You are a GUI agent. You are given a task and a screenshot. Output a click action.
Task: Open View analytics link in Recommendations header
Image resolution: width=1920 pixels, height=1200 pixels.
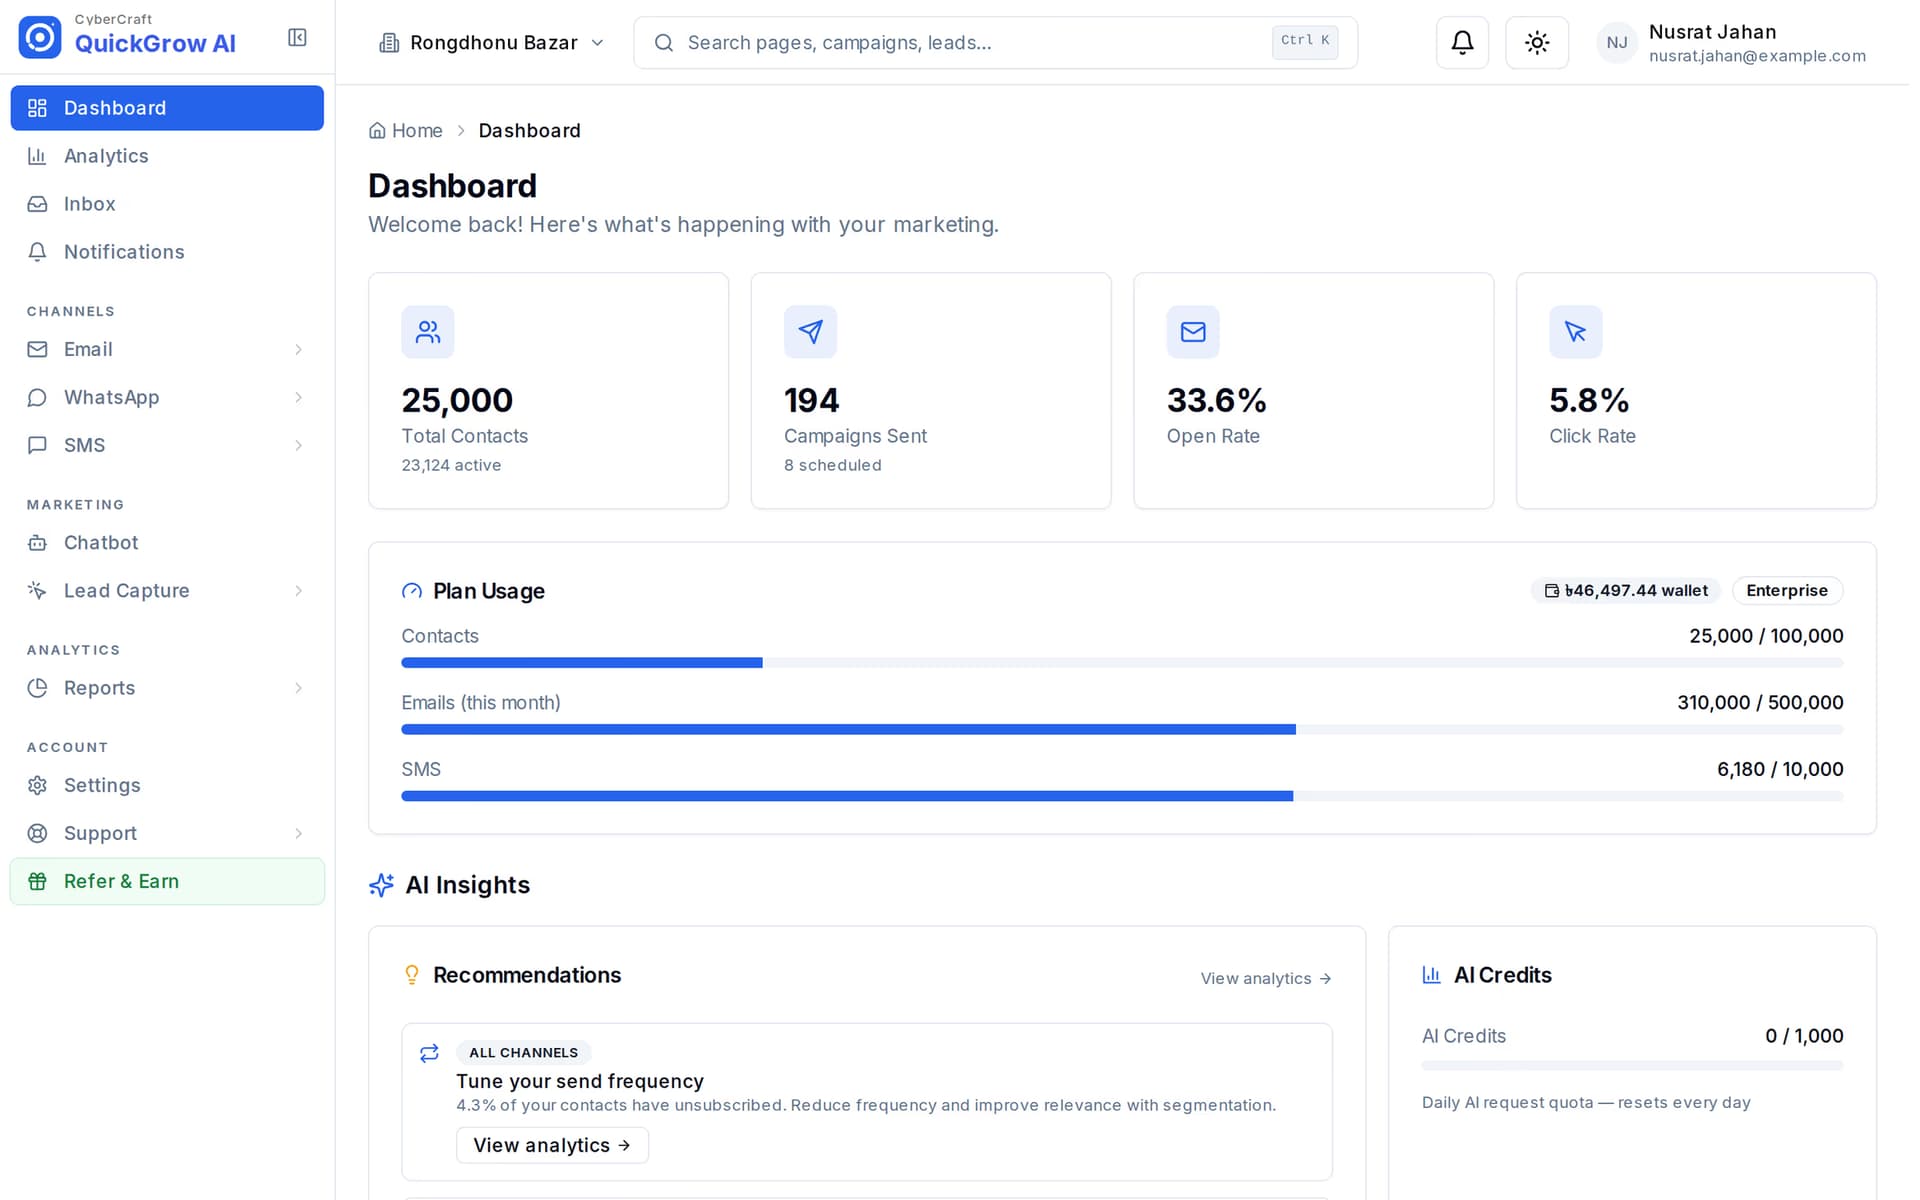click(x=1266, y=979)
